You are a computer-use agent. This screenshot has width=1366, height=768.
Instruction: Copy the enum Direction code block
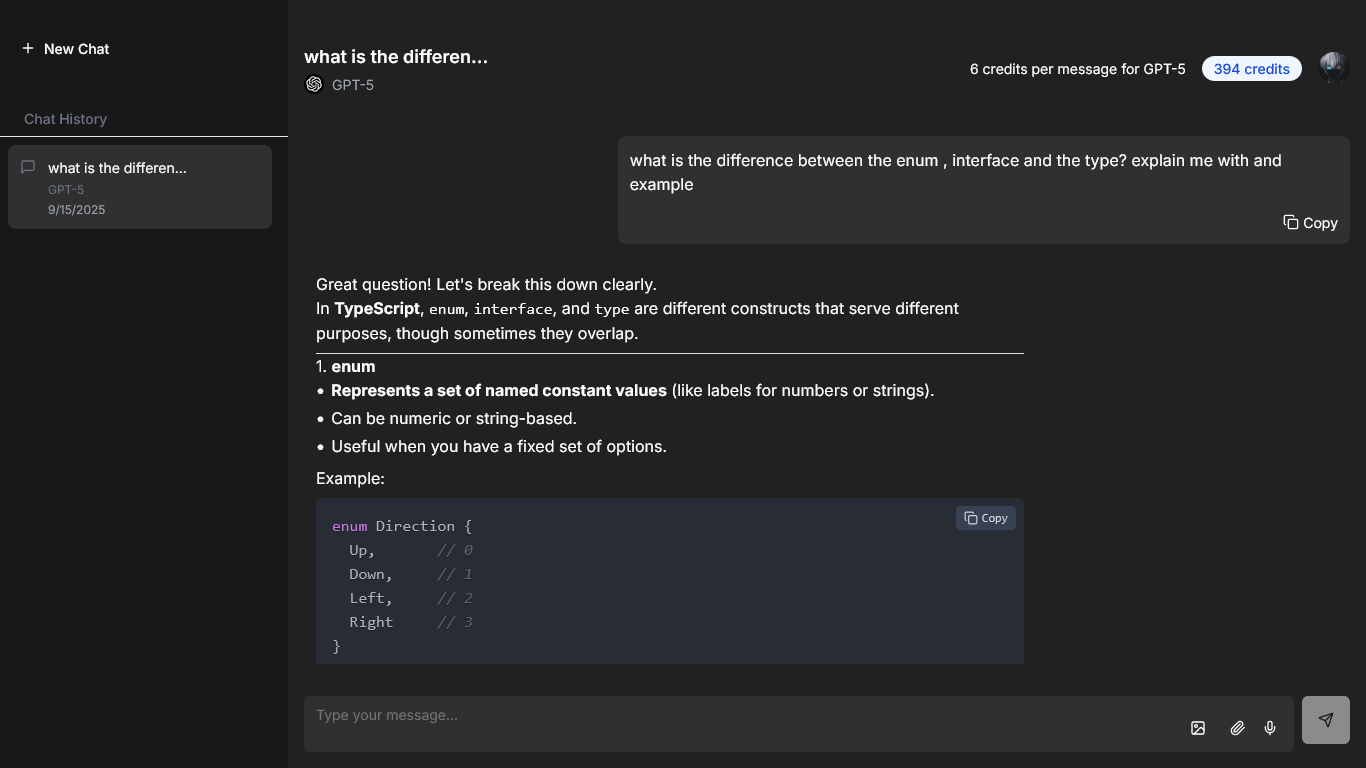point(986,518)
